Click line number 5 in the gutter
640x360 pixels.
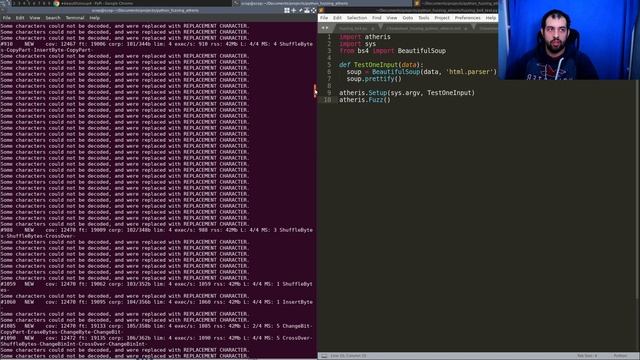coord(329,65)
